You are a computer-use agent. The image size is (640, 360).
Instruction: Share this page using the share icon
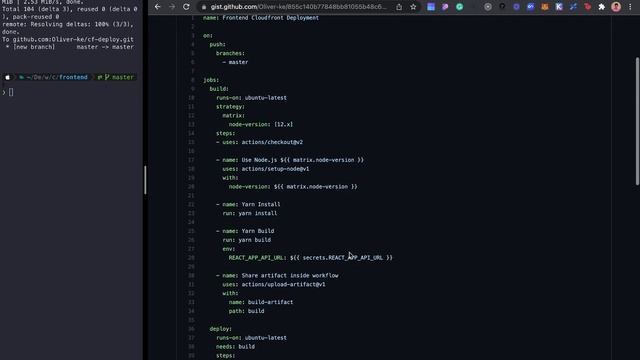click(x=399, y=7)
